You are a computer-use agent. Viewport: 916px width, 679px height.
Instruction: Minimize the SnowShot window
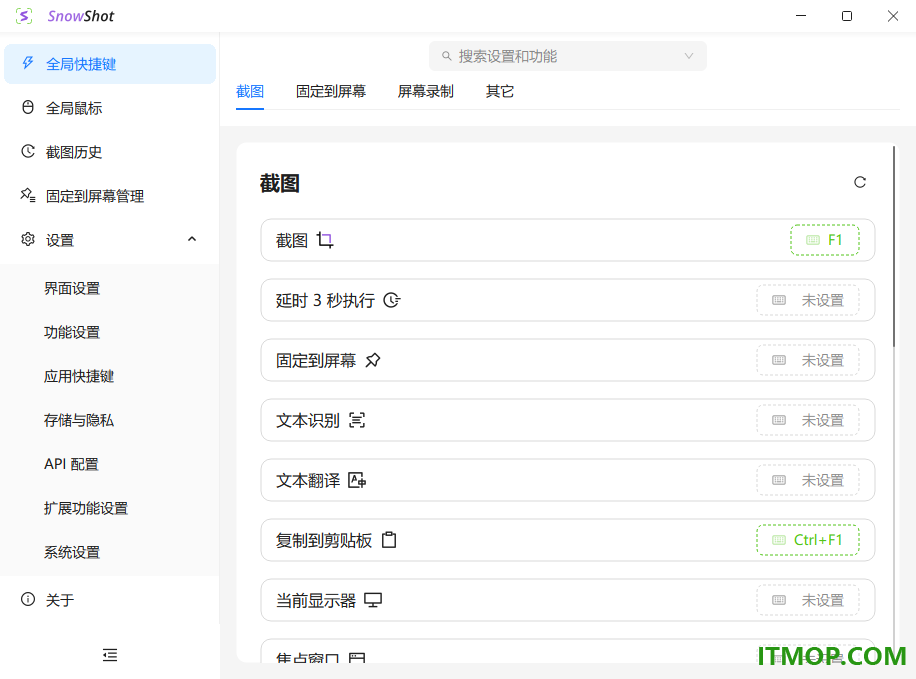[x=801, y=16]
